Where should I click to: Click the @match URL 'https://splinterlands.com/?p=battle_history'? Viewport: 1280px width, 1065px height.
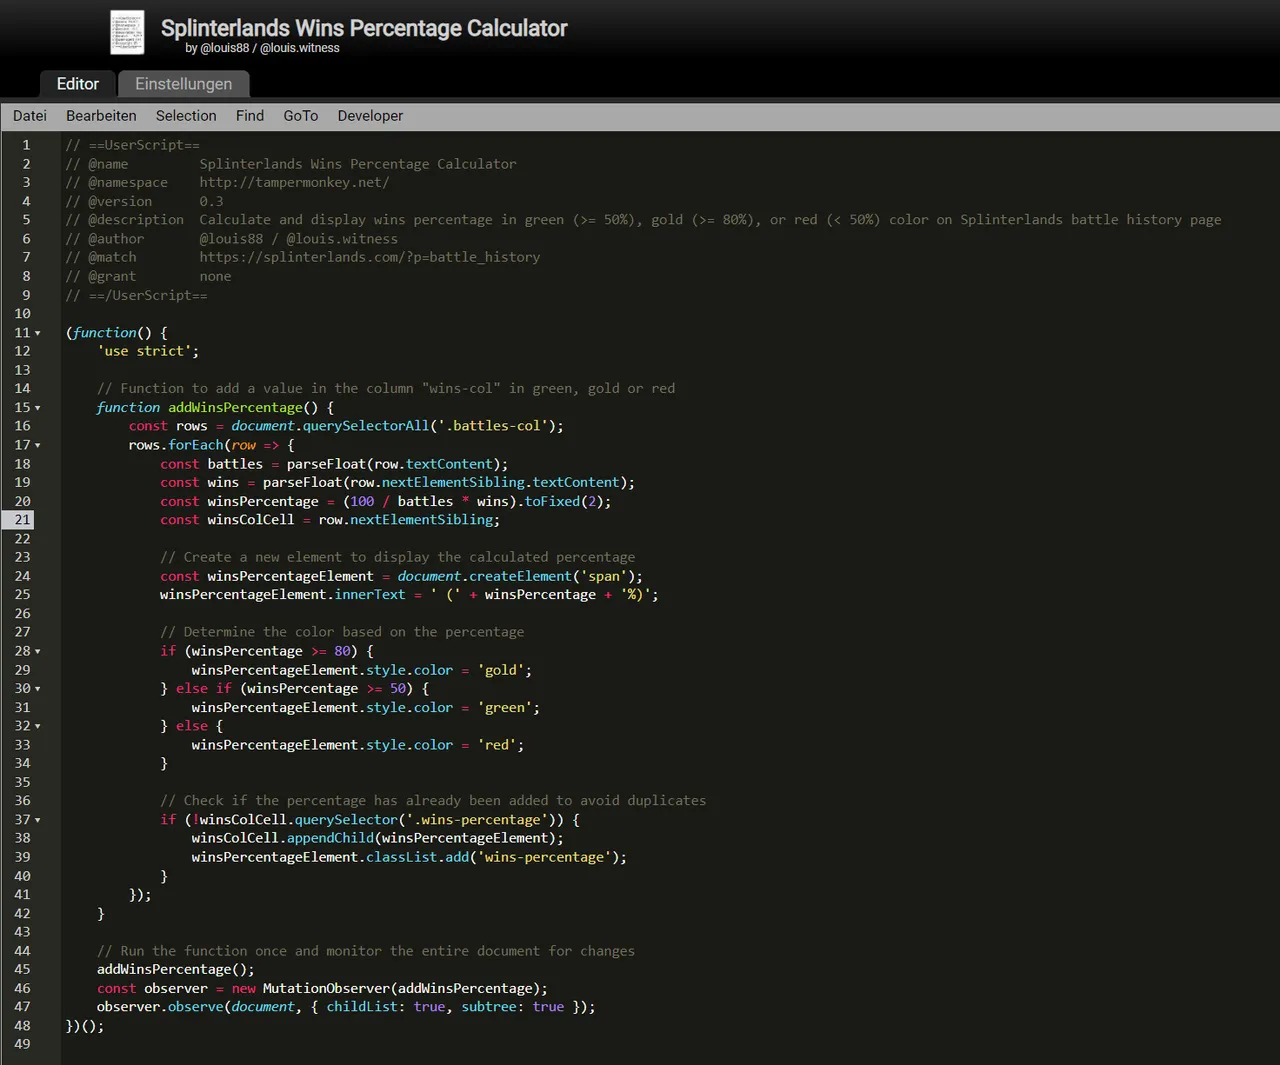point(369,257)
